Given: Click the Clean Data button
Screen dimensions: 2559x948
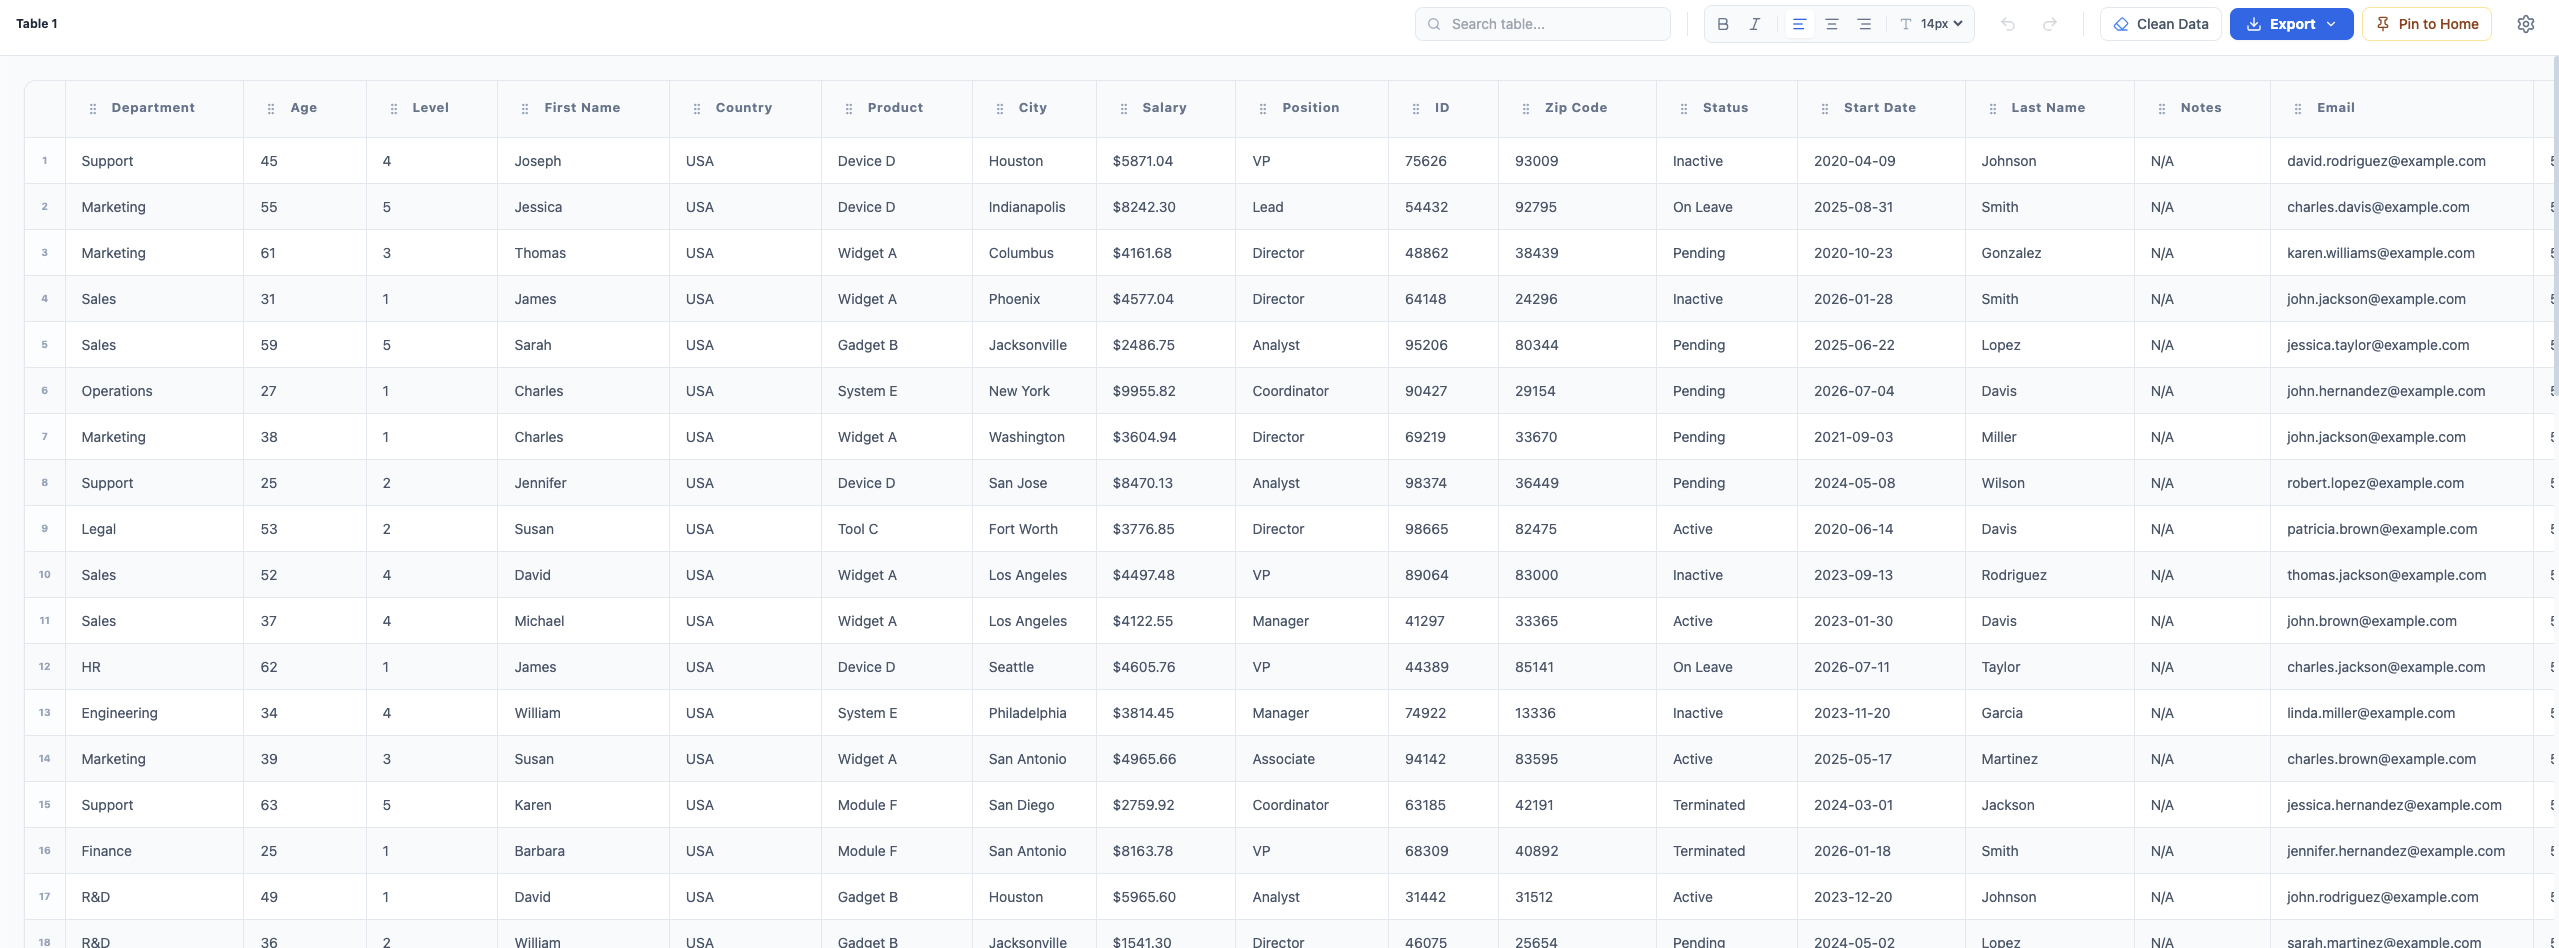Looking at the screenshot, I should coord(2160,24).
